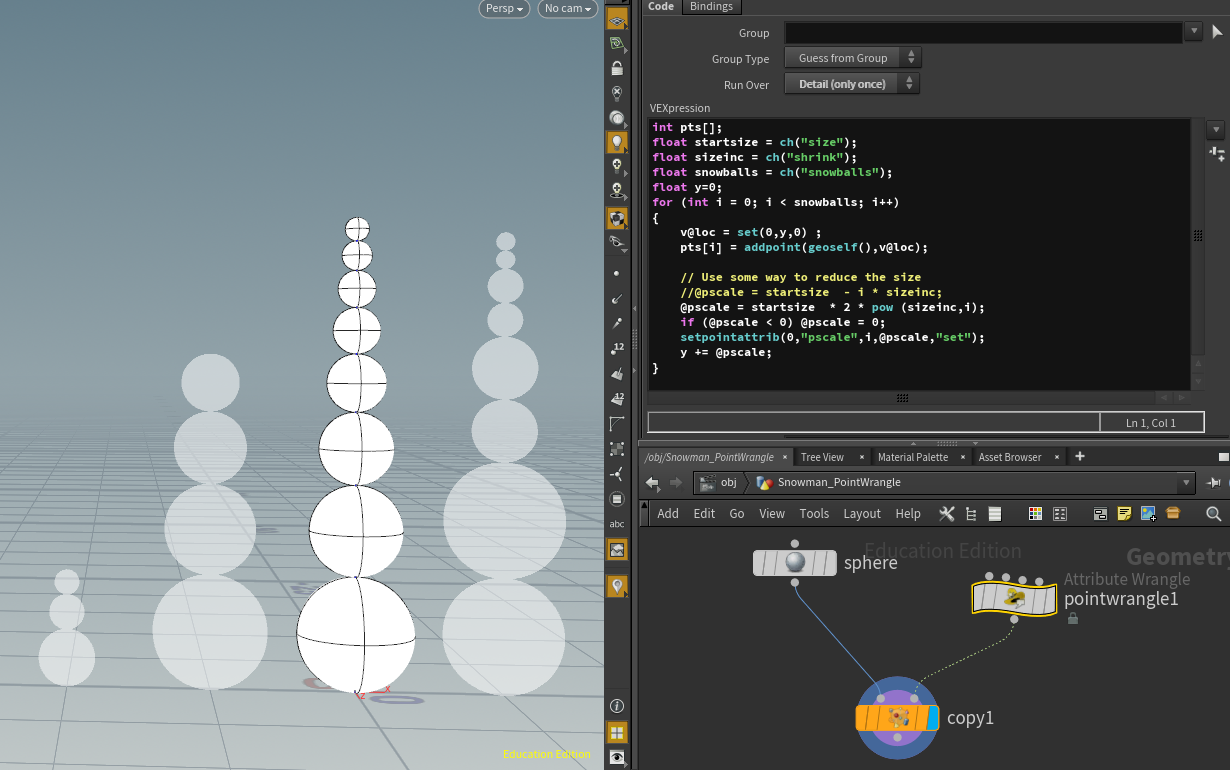Image resolution: width=1230 pixels, height=770 pixels.
Task: Select the pointwrangle1 node icon
Action: pyautogui.click(x=1014, y=598)
